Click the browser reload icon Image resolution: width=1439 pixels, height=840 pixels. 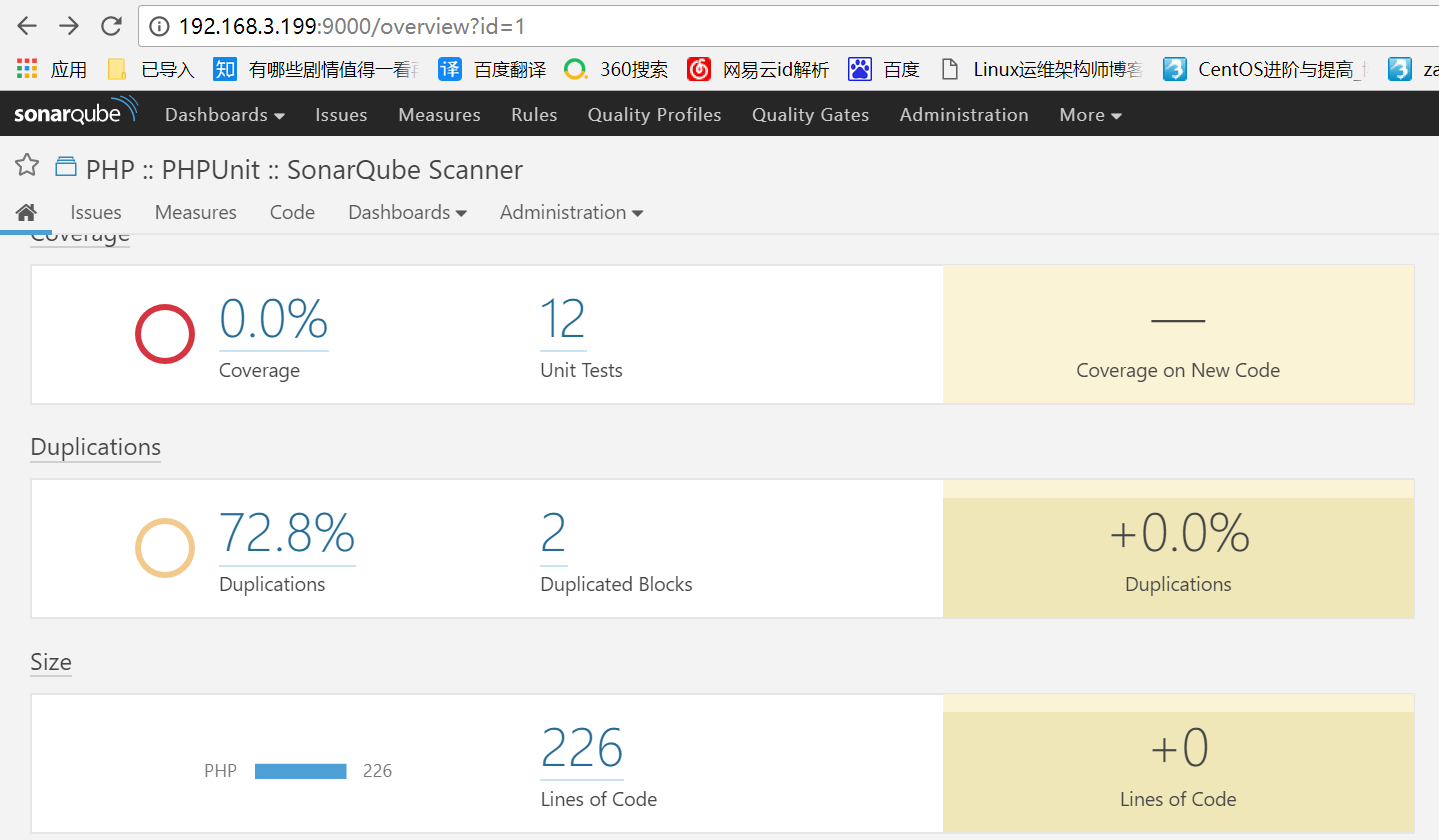[x=110, y=26]
